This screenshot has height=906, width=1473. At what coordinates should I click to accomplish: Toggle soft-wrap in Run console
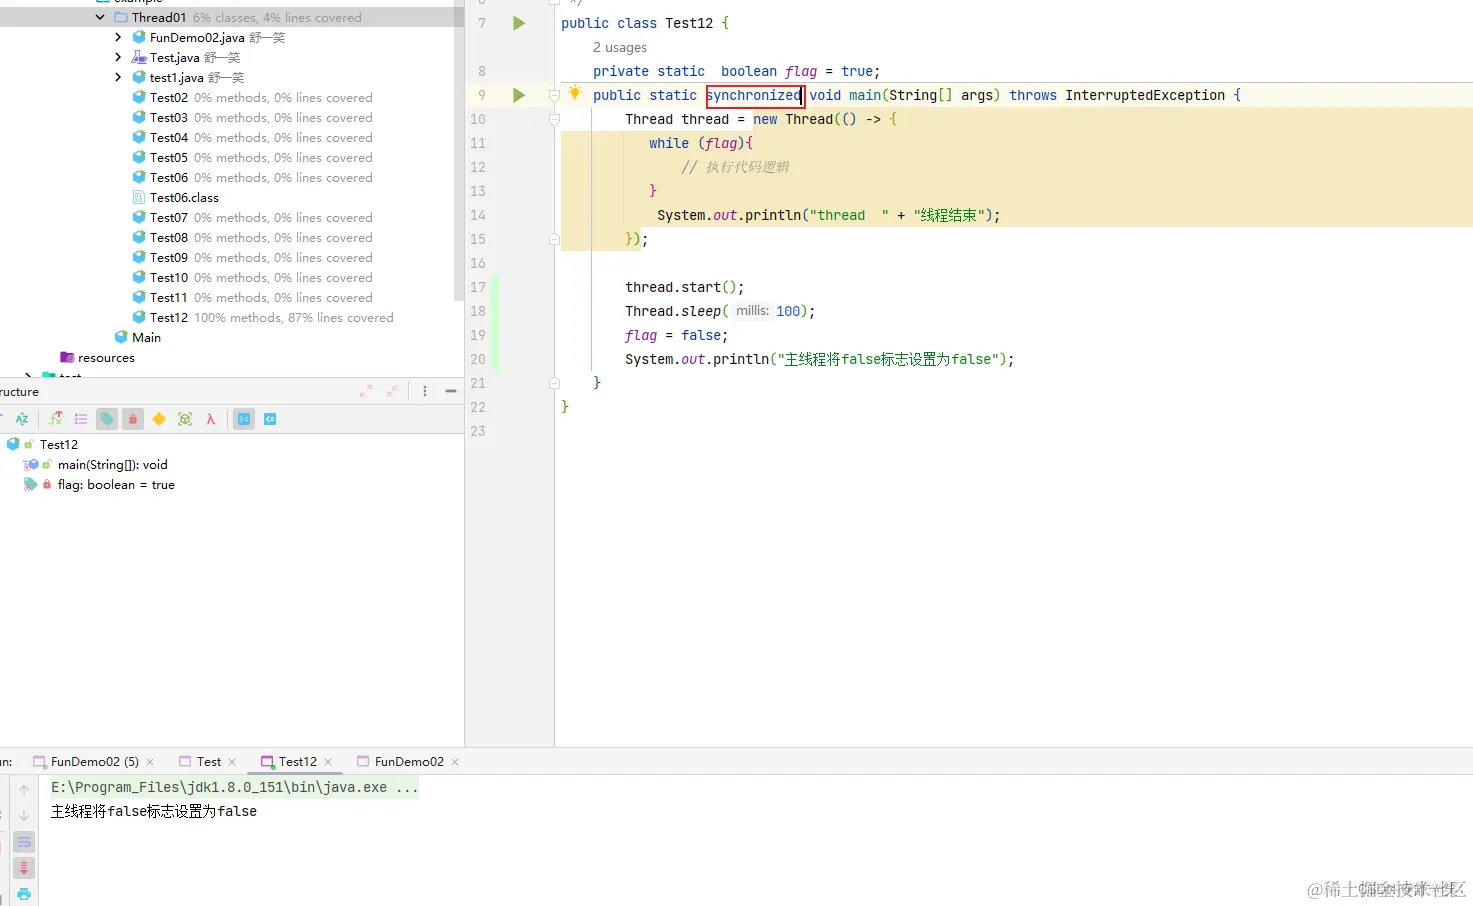[24, 842]
